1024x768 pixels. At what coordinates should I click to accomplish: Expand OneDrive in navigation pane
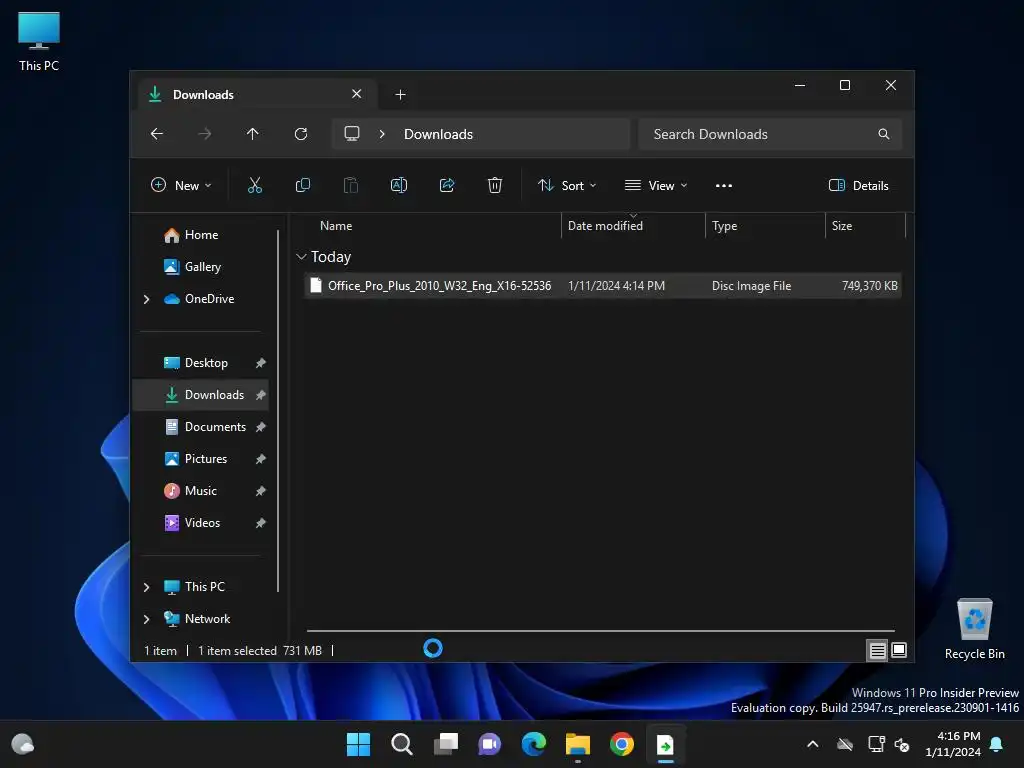(146, 299)
